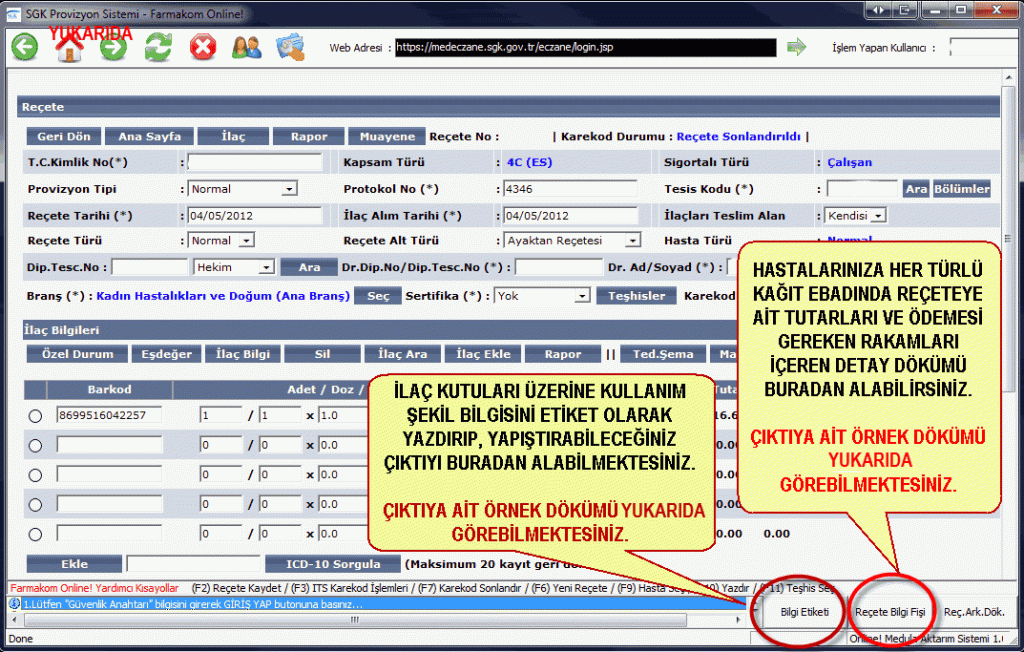Click the barcode field containing 8699516042257
This screenshot has height=652, width=1024.
[109, 416]
